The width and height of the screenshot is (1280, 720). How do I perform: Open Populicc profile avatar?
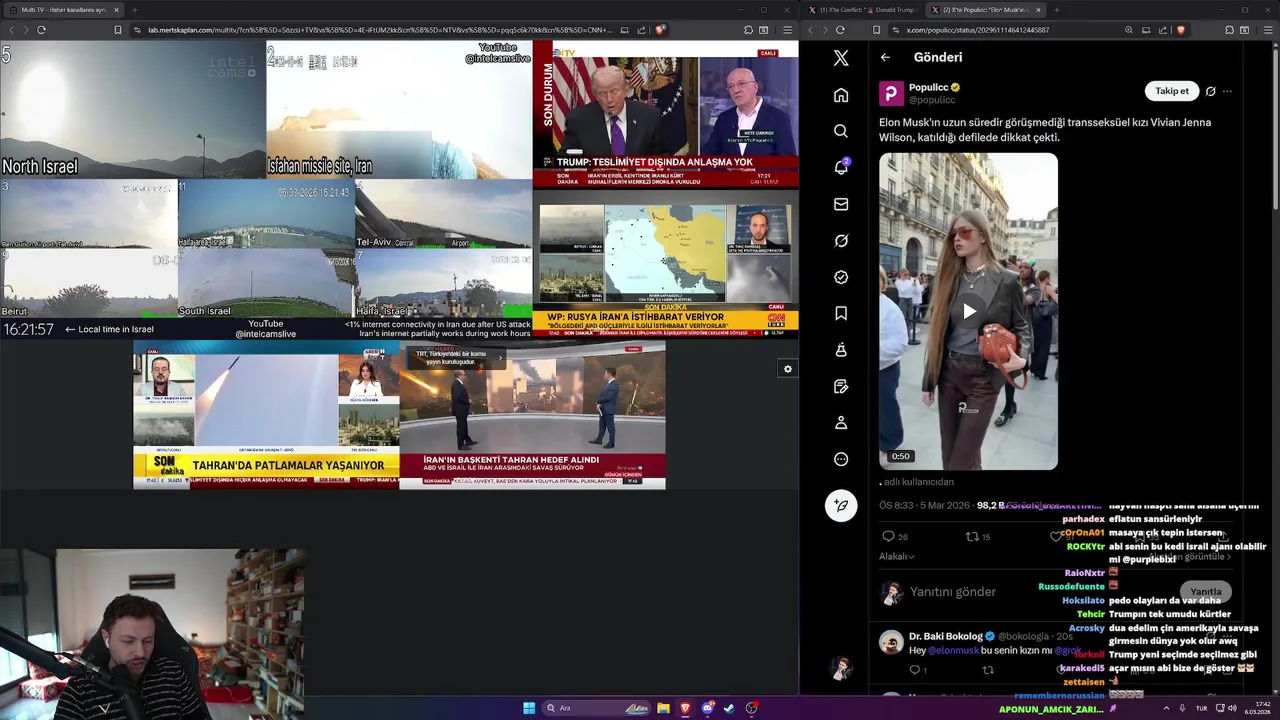(891, 93)
